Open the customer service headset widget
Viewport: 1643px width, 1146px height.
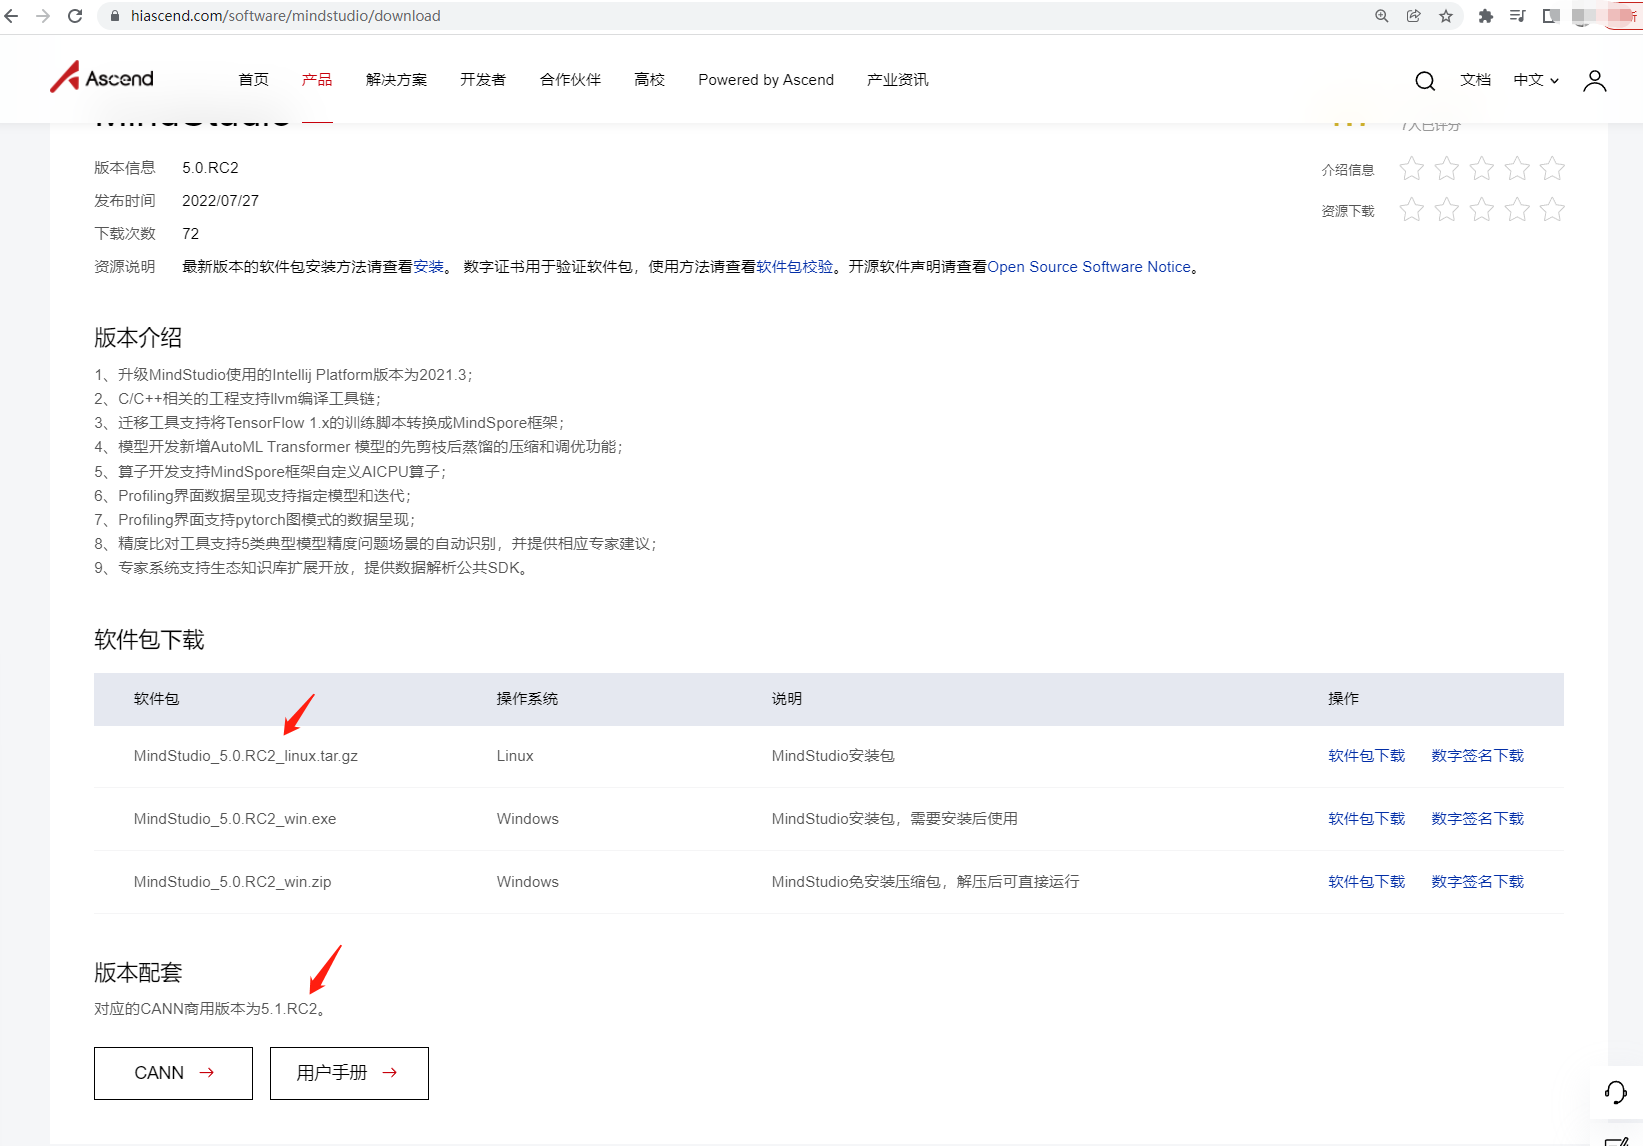[x=1616, y=1092]
